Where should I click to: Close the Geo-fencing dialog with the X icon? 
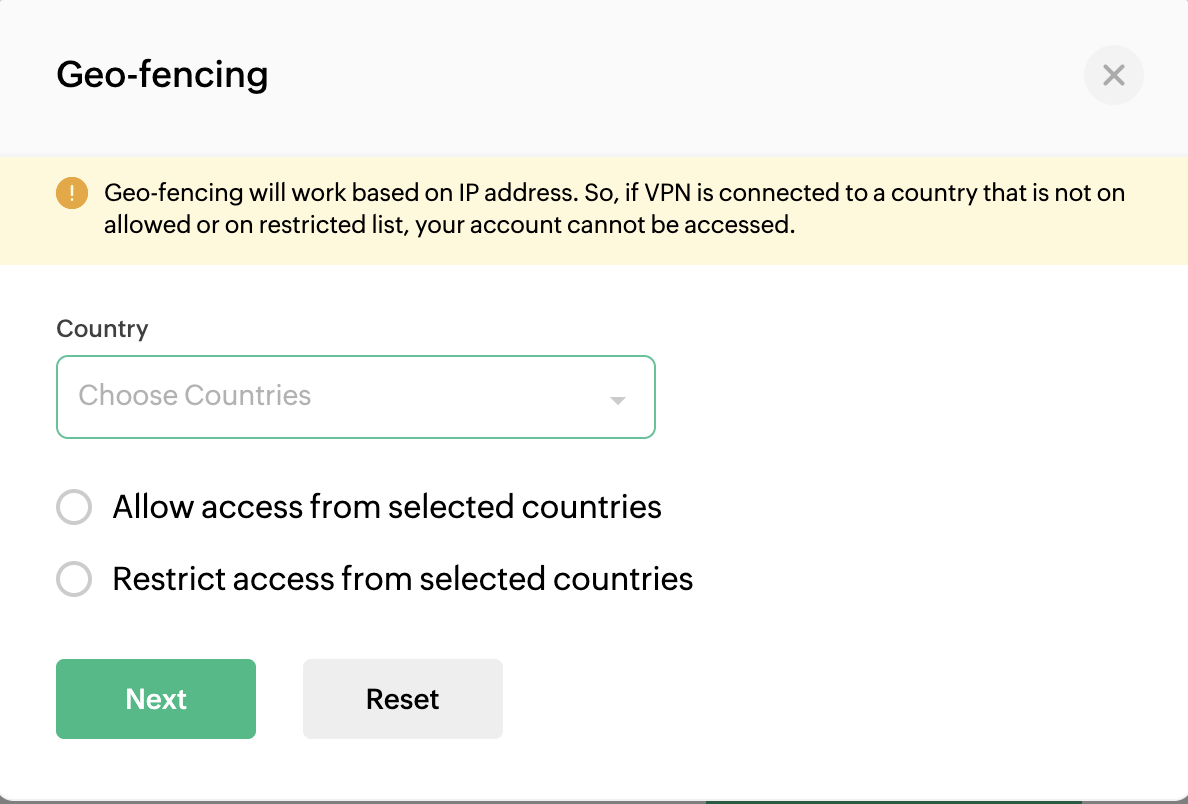pyautogui.click(x=1113, y=75)
